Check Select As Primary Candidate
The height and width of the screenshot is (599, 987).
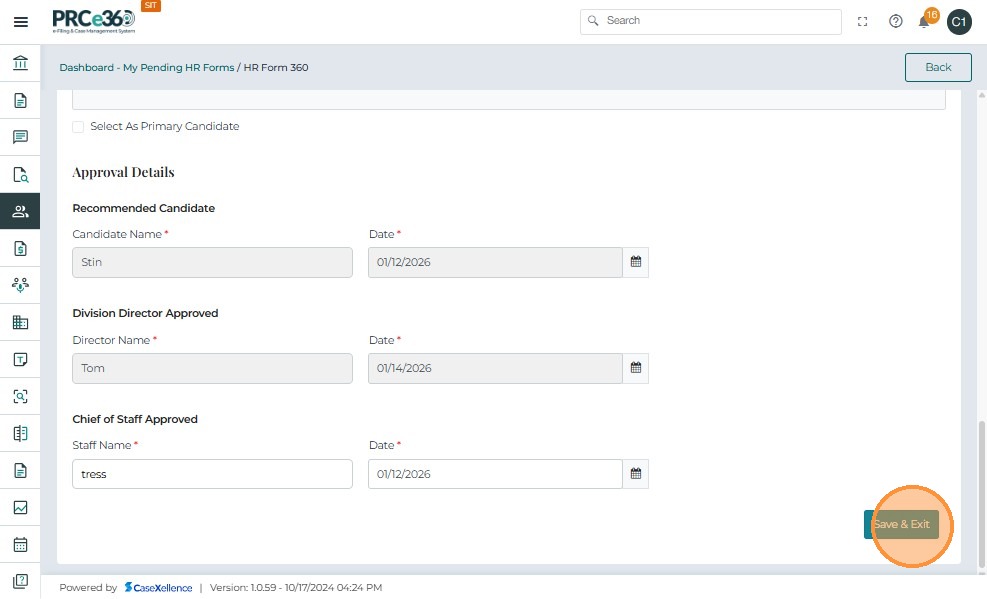[x=78, y=127]
